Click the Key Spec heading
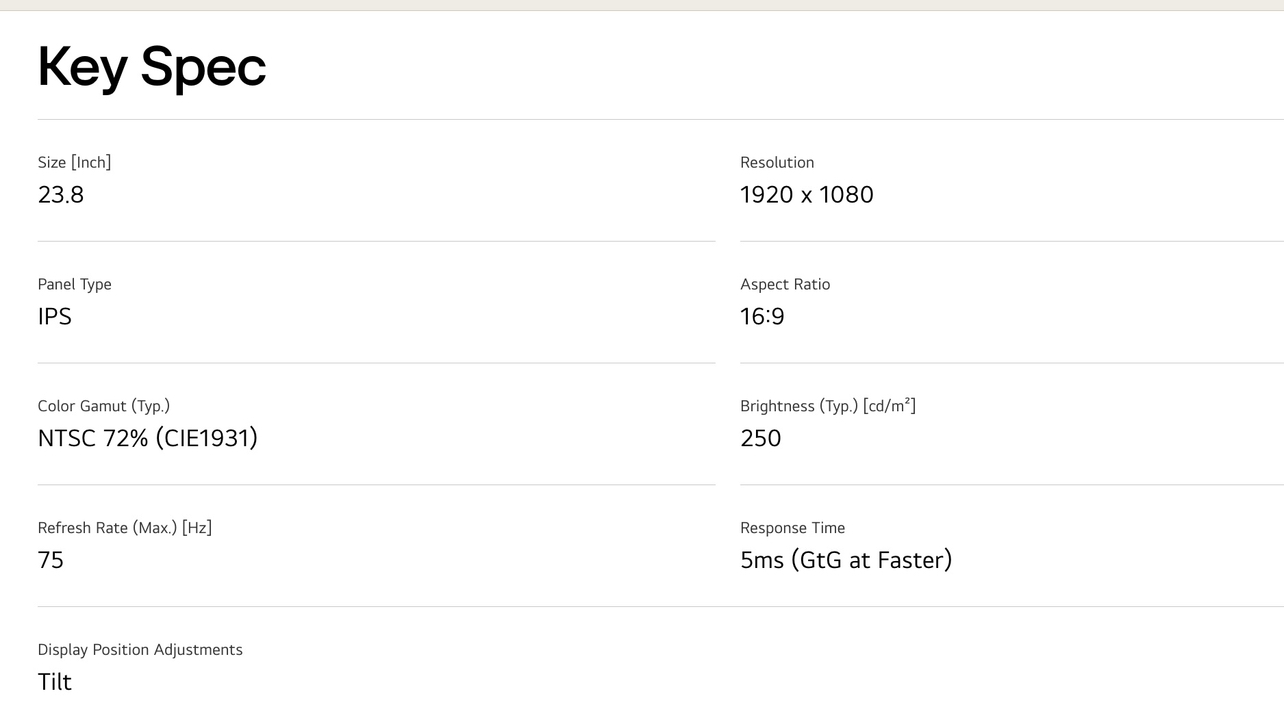 click(x=152, y=67)
